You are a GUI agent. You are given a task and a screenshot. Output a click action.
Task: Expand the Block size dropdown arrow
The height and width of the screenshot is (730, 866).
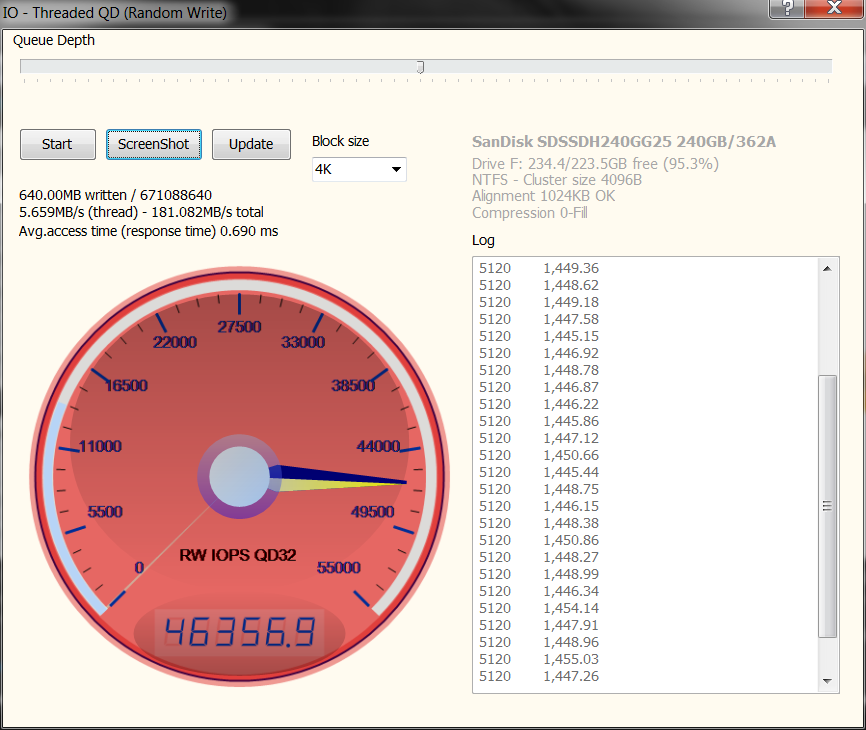coord(397,170)
